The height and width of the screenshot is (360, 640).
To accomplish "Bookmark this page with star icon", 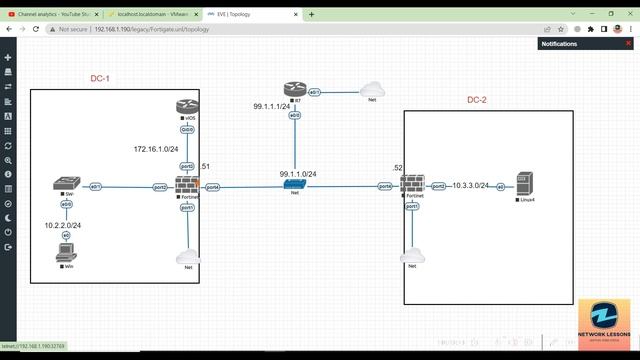I will point(561,29).
